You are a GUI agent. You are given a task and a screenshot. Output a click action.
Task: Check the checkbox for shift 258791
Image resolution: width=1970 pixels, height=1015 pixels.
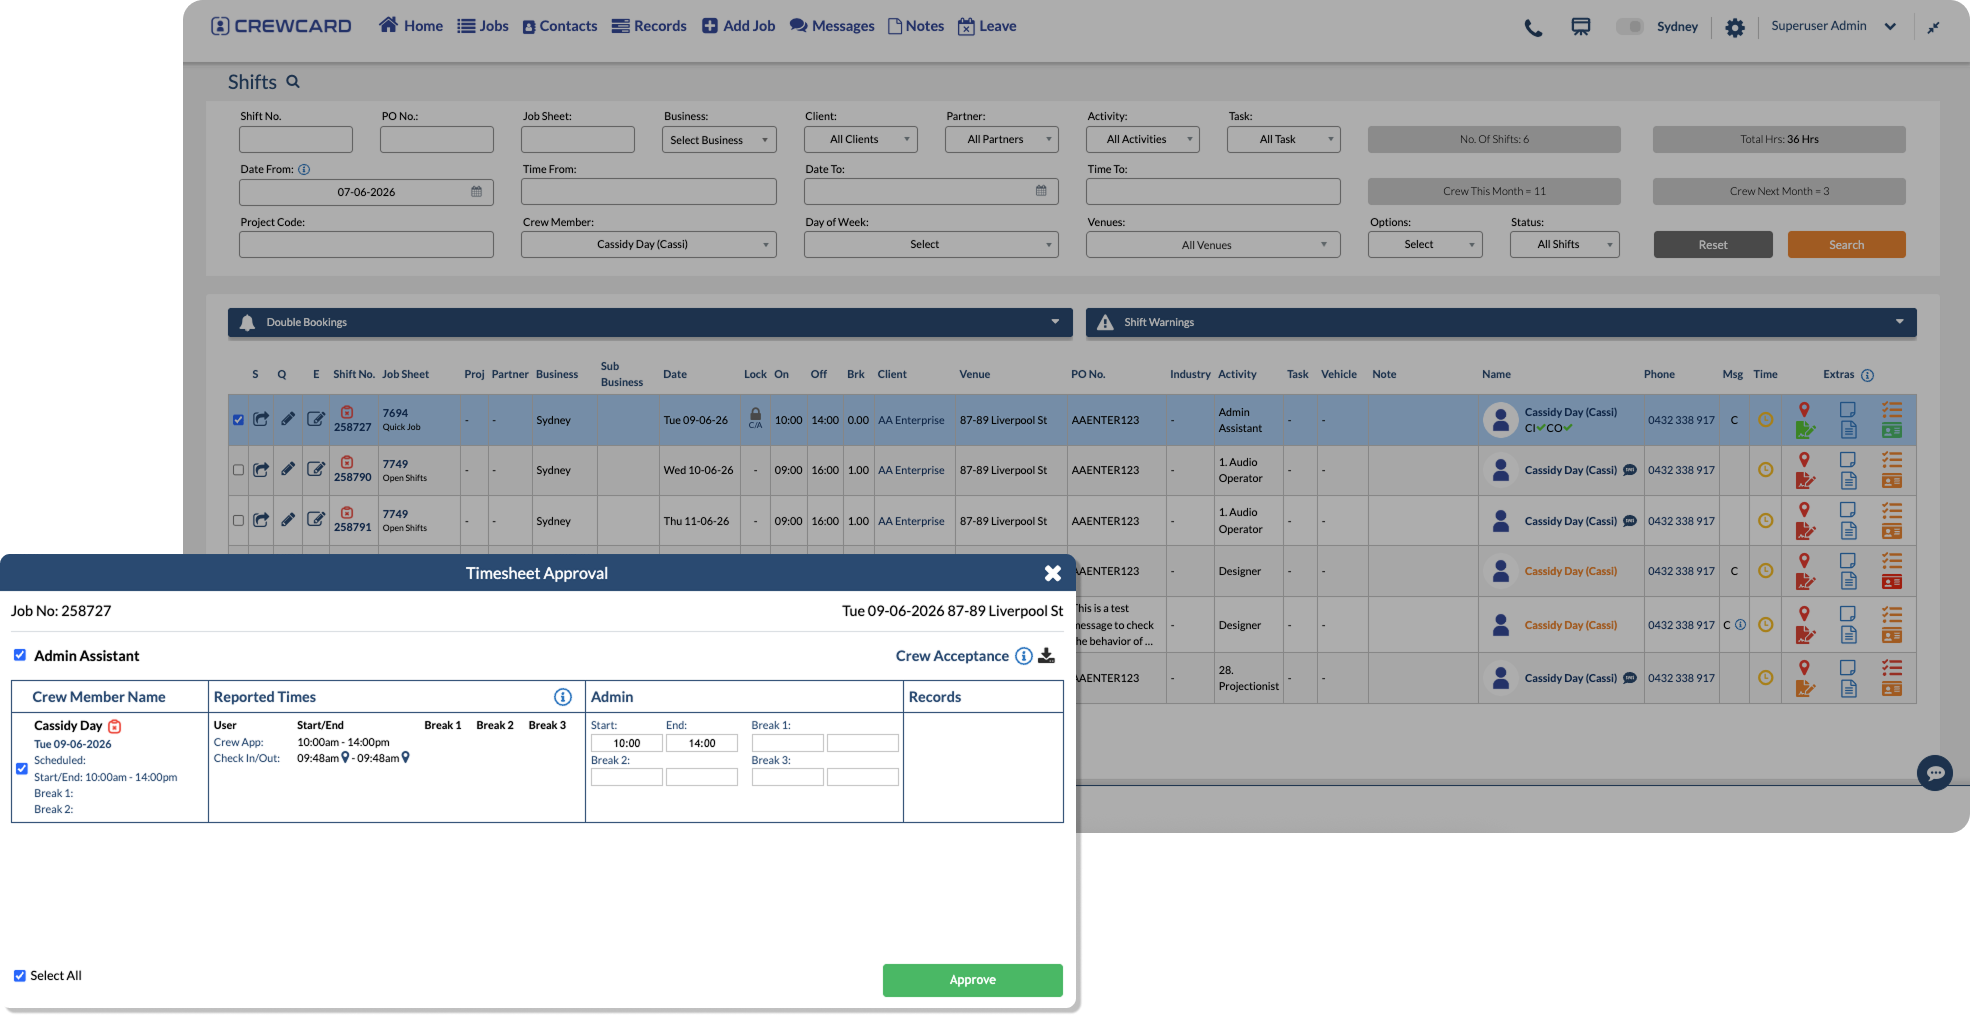[238, 520]
